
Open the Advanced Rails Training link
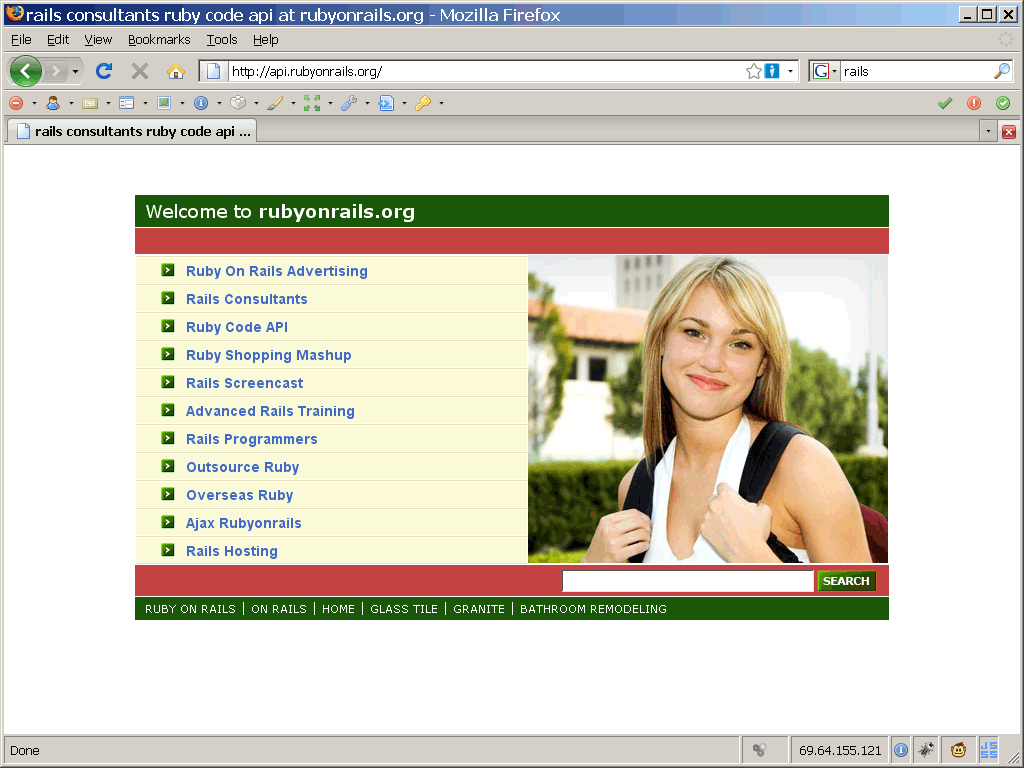(x=270, y=411)
